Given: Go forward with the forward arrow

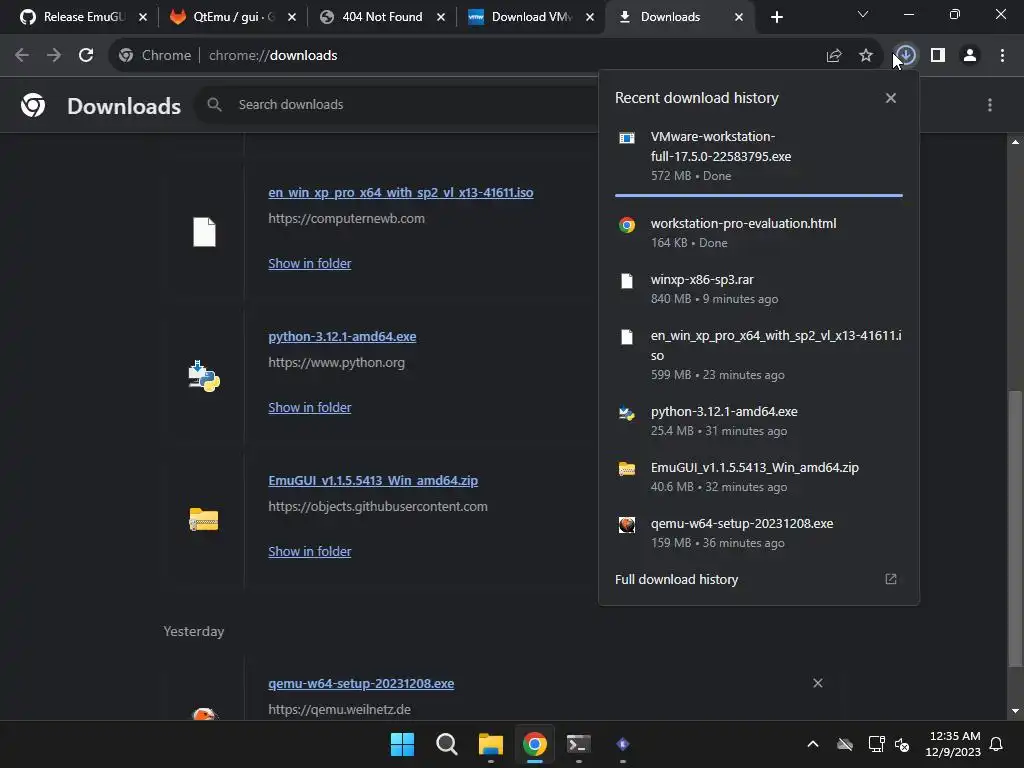Looking at the screenshot, I should tap(54, 56).
